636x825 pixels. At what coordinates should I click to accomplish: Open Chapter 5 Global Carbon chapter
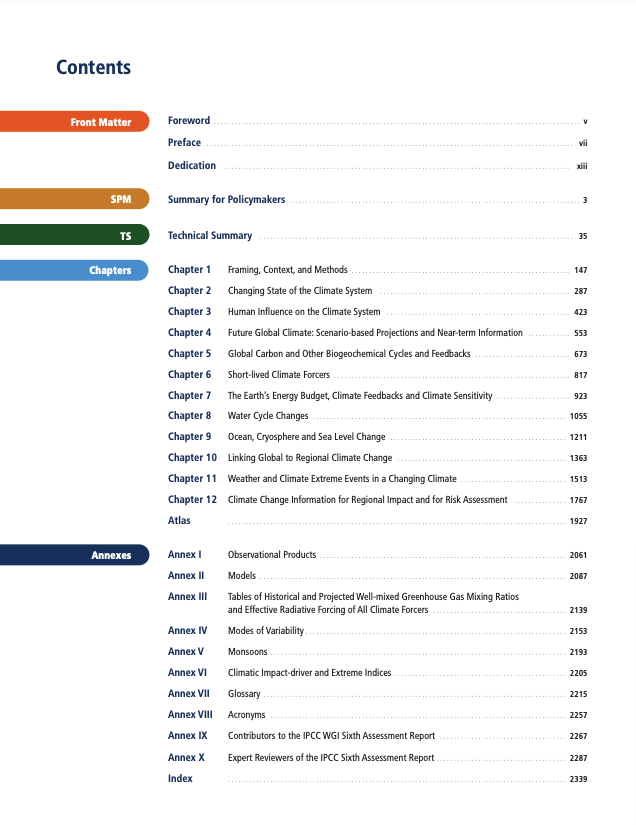pyautogui.click(x=349, y=354)
